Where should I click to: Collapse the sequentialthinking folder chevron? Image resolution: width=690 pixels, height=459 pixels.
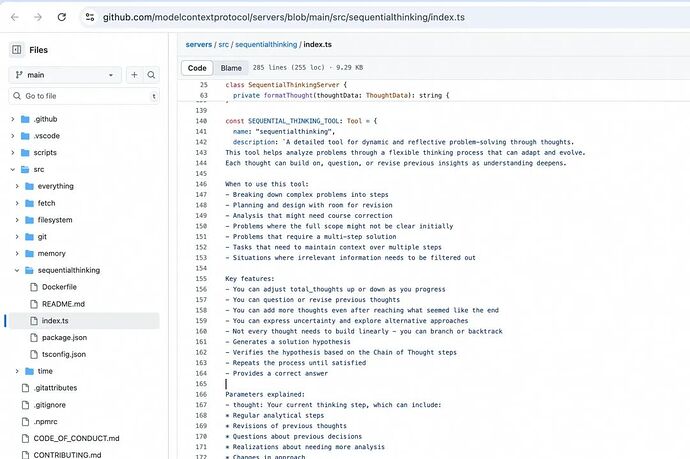[x=16, y=270]
